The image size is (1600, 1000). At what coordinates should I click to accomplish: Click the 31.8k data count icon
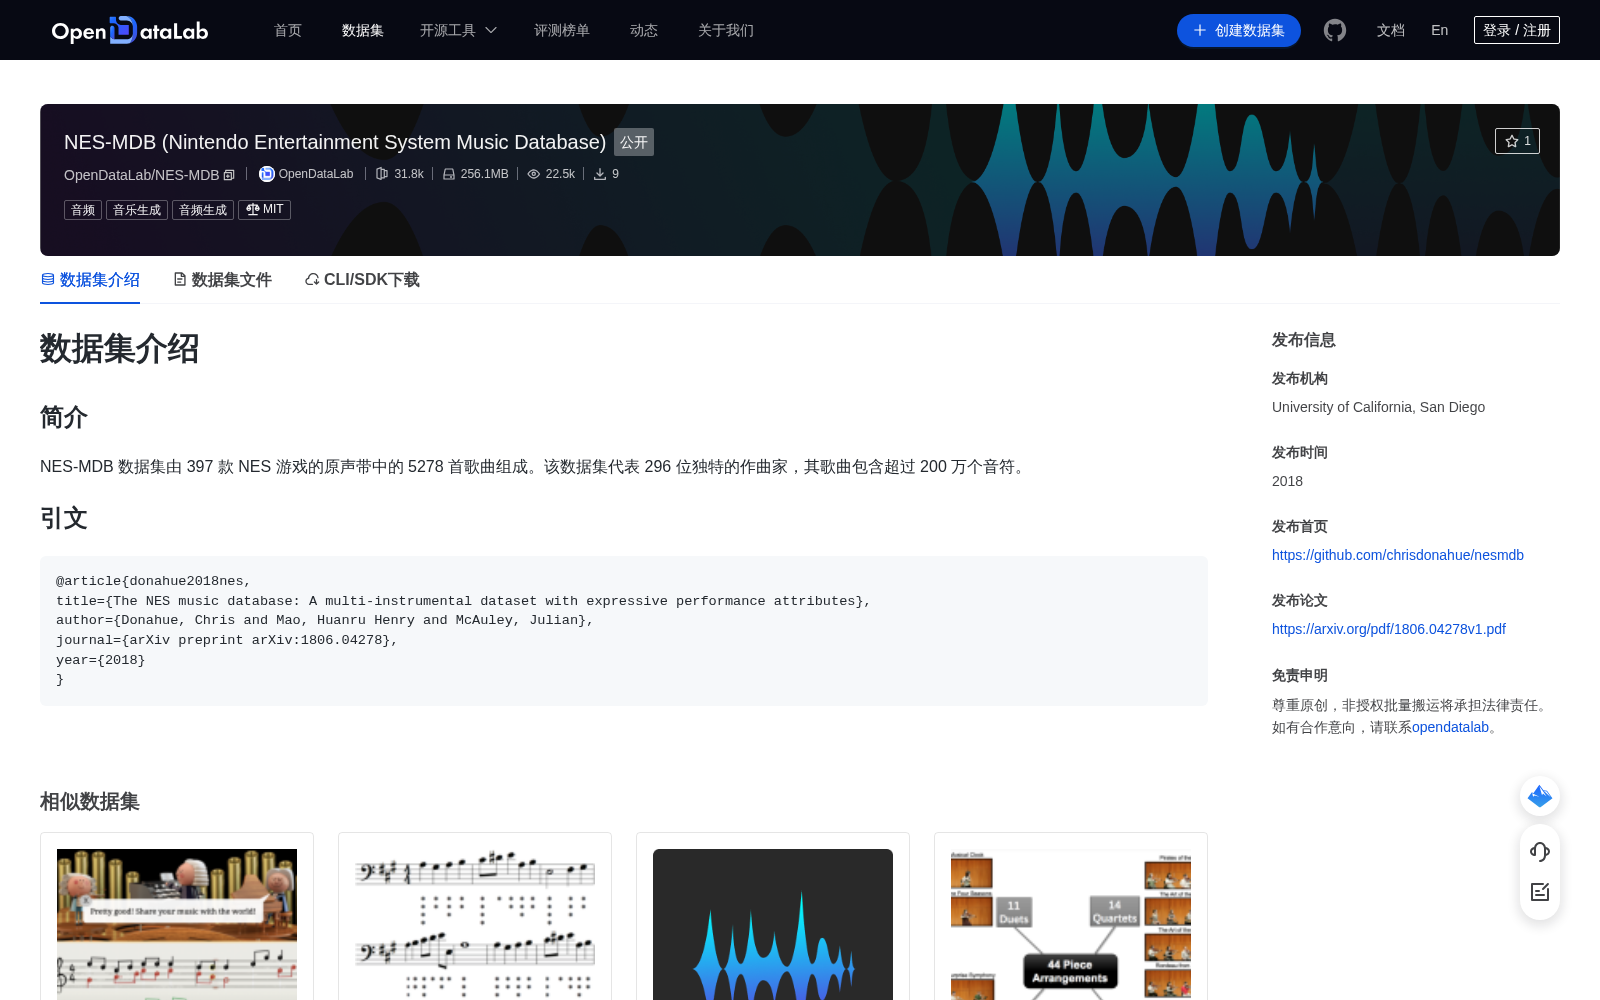point(382,174)
